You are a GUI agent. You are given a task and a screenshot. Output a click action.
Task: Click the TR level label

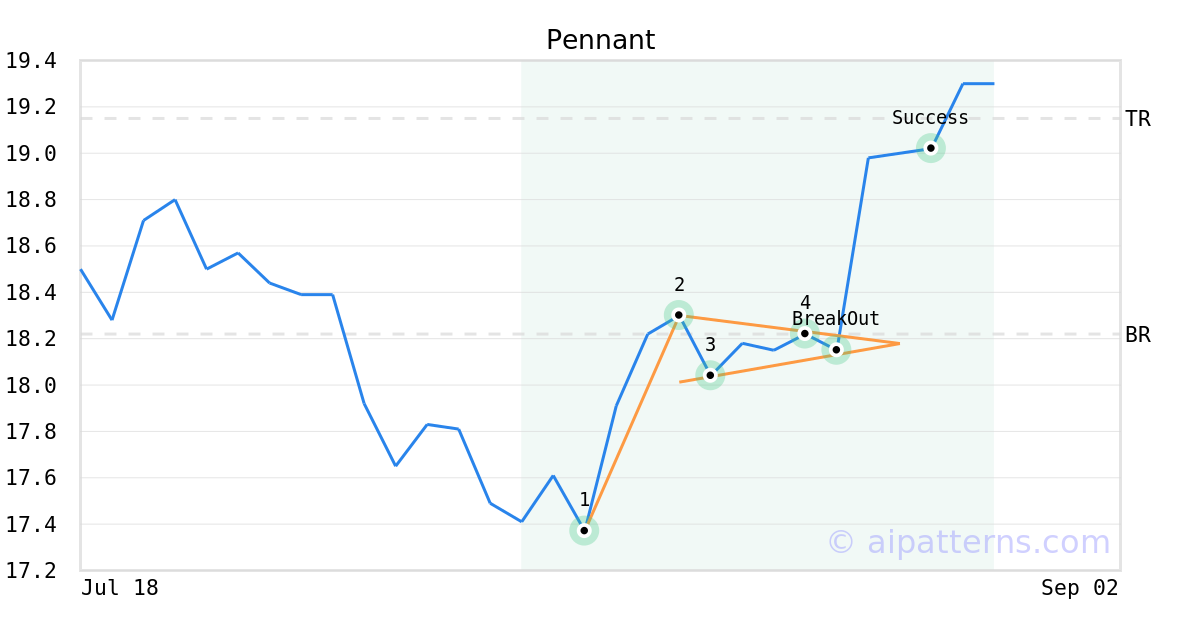[1138, 119]
